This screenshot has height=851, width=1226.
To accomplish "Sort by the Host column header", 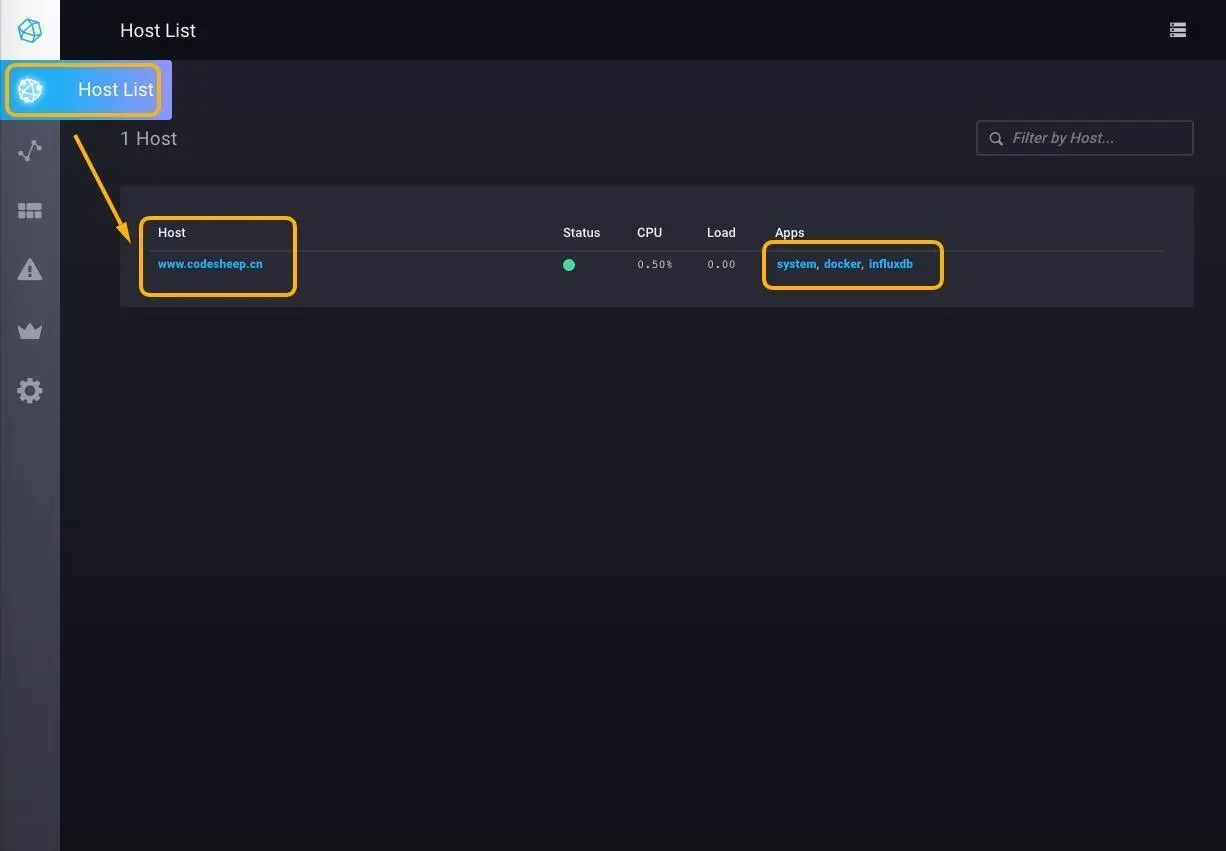I will pyautogui.click(x=172, y=232).
